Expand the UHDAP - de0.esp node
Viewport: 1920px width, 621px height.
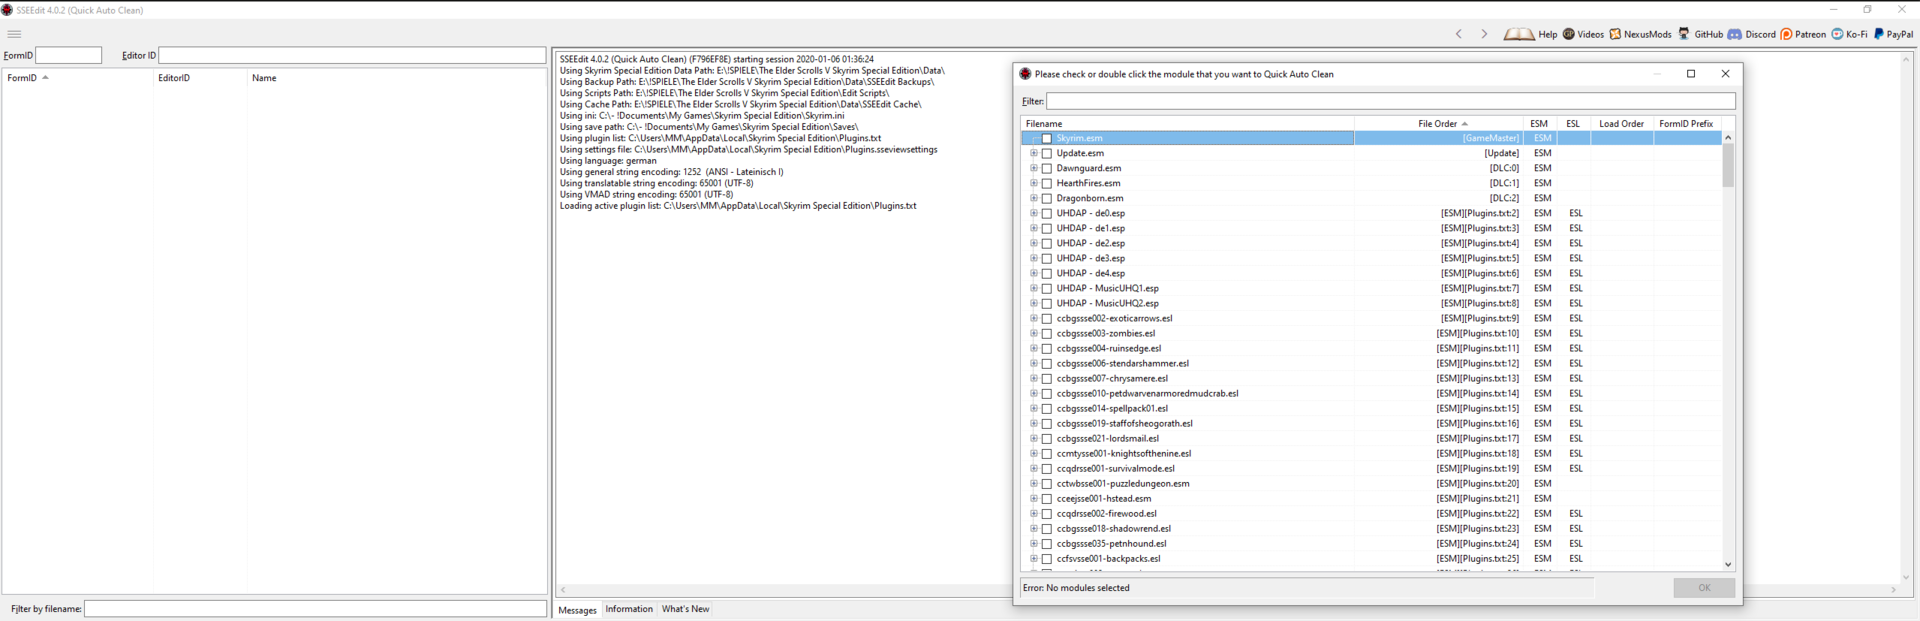click(1034, 213)
